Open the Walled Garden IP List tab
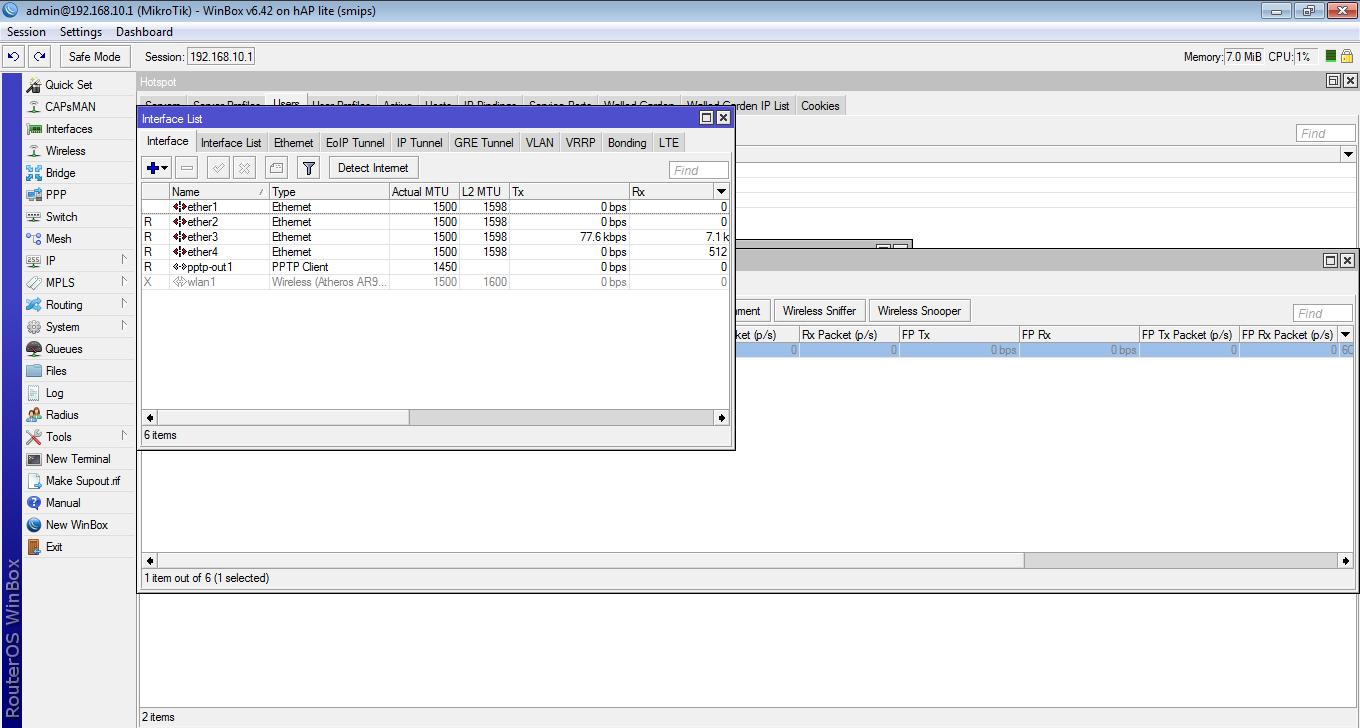Viewport: 1360px width, 728px height. [x=738, y=106]
